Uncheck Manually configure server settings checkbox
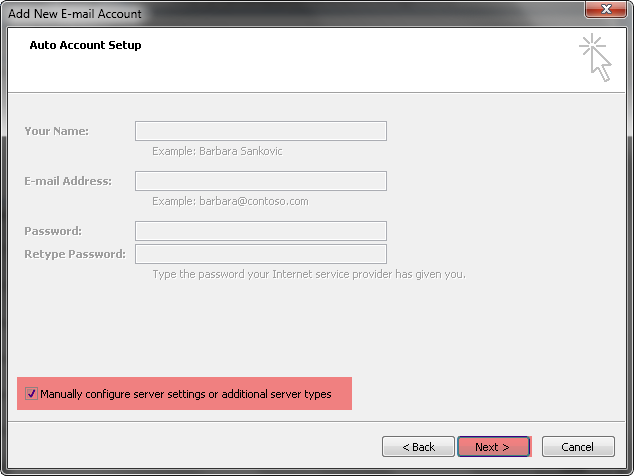This screenshot has width=634, height=476. 31,393
